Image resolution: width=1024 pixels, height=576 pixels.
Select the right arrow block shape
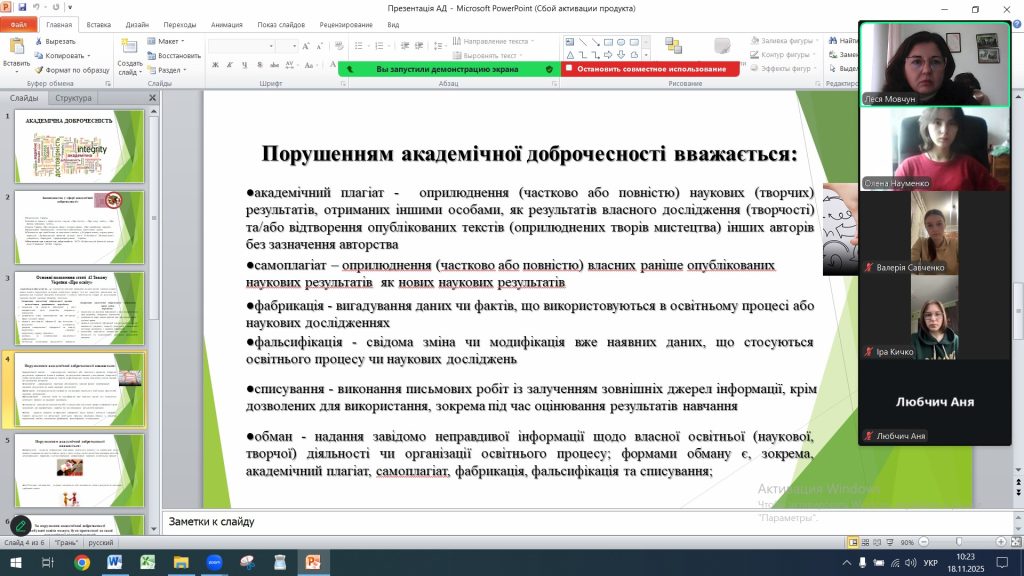click(x=608, y=55)
